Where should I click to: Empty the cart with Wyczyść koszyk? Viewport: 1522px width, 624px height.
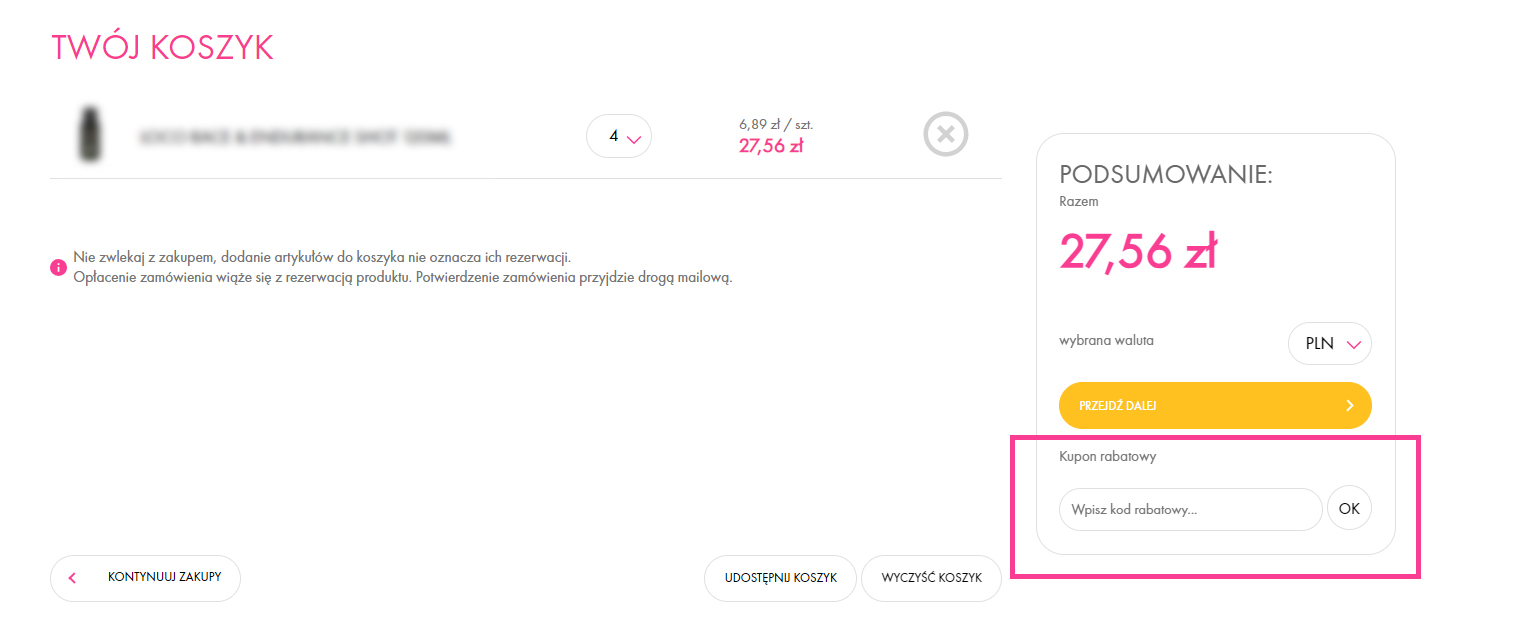coord(931,578)
